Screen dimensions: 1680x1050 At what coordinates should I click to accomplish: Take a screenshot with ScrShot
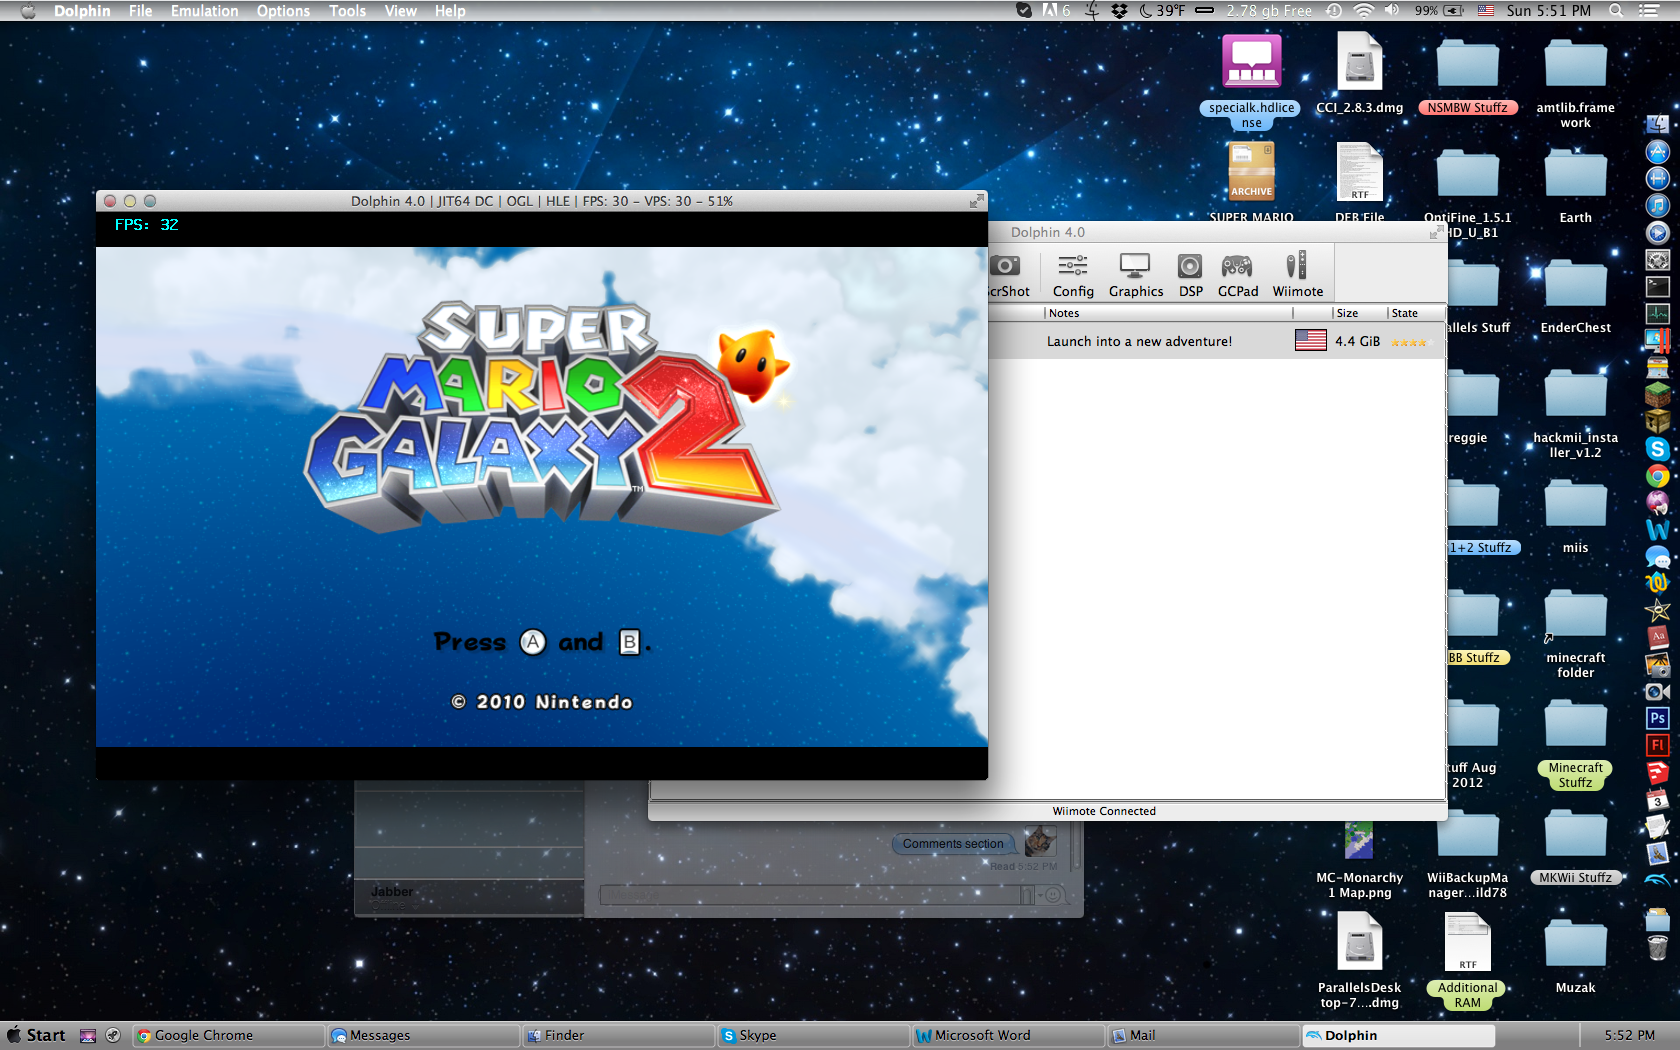tap(1006, 275)
